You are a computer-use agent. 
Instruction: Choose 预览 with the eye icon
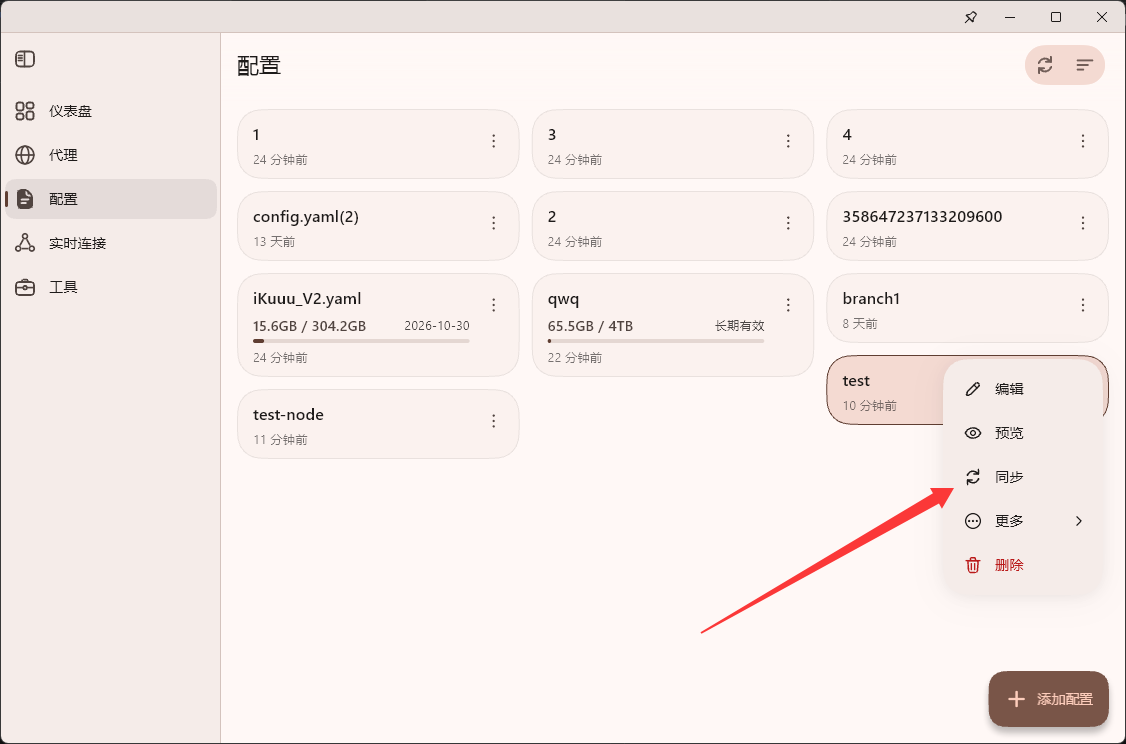[1023, 433]
